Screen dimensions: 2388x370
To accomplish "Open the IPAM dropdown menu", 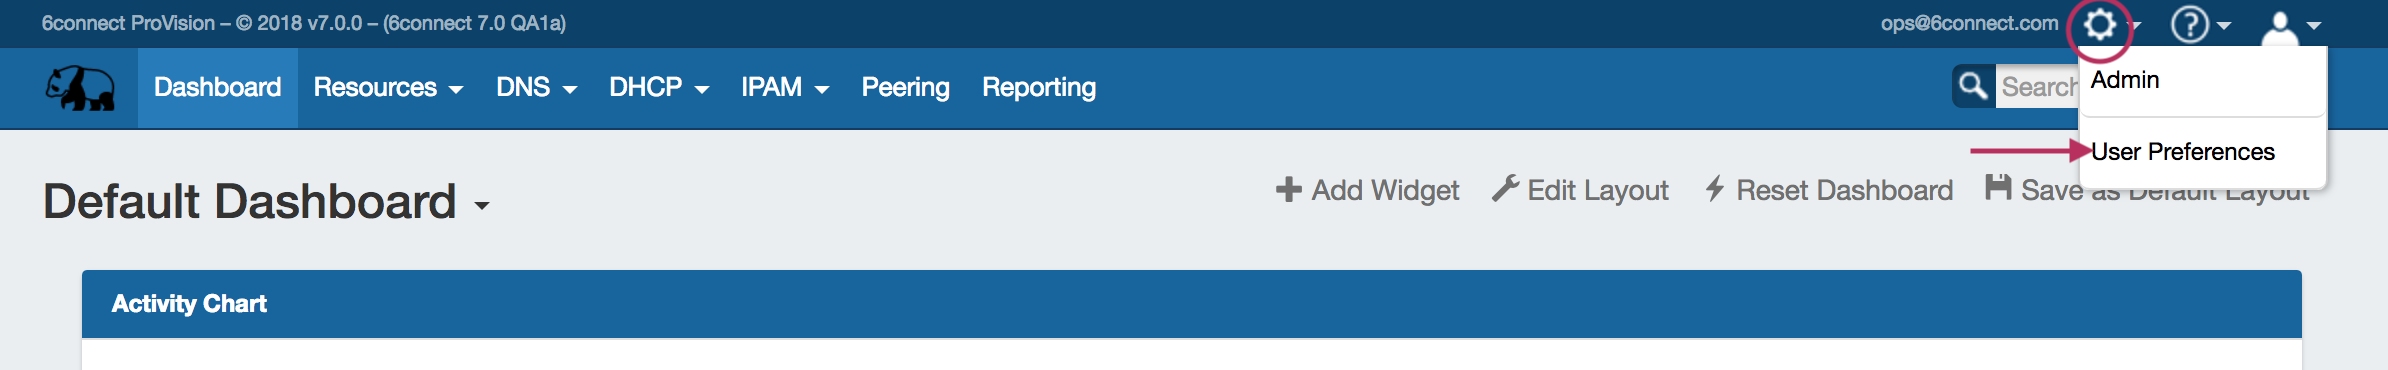I will [785, 88].
